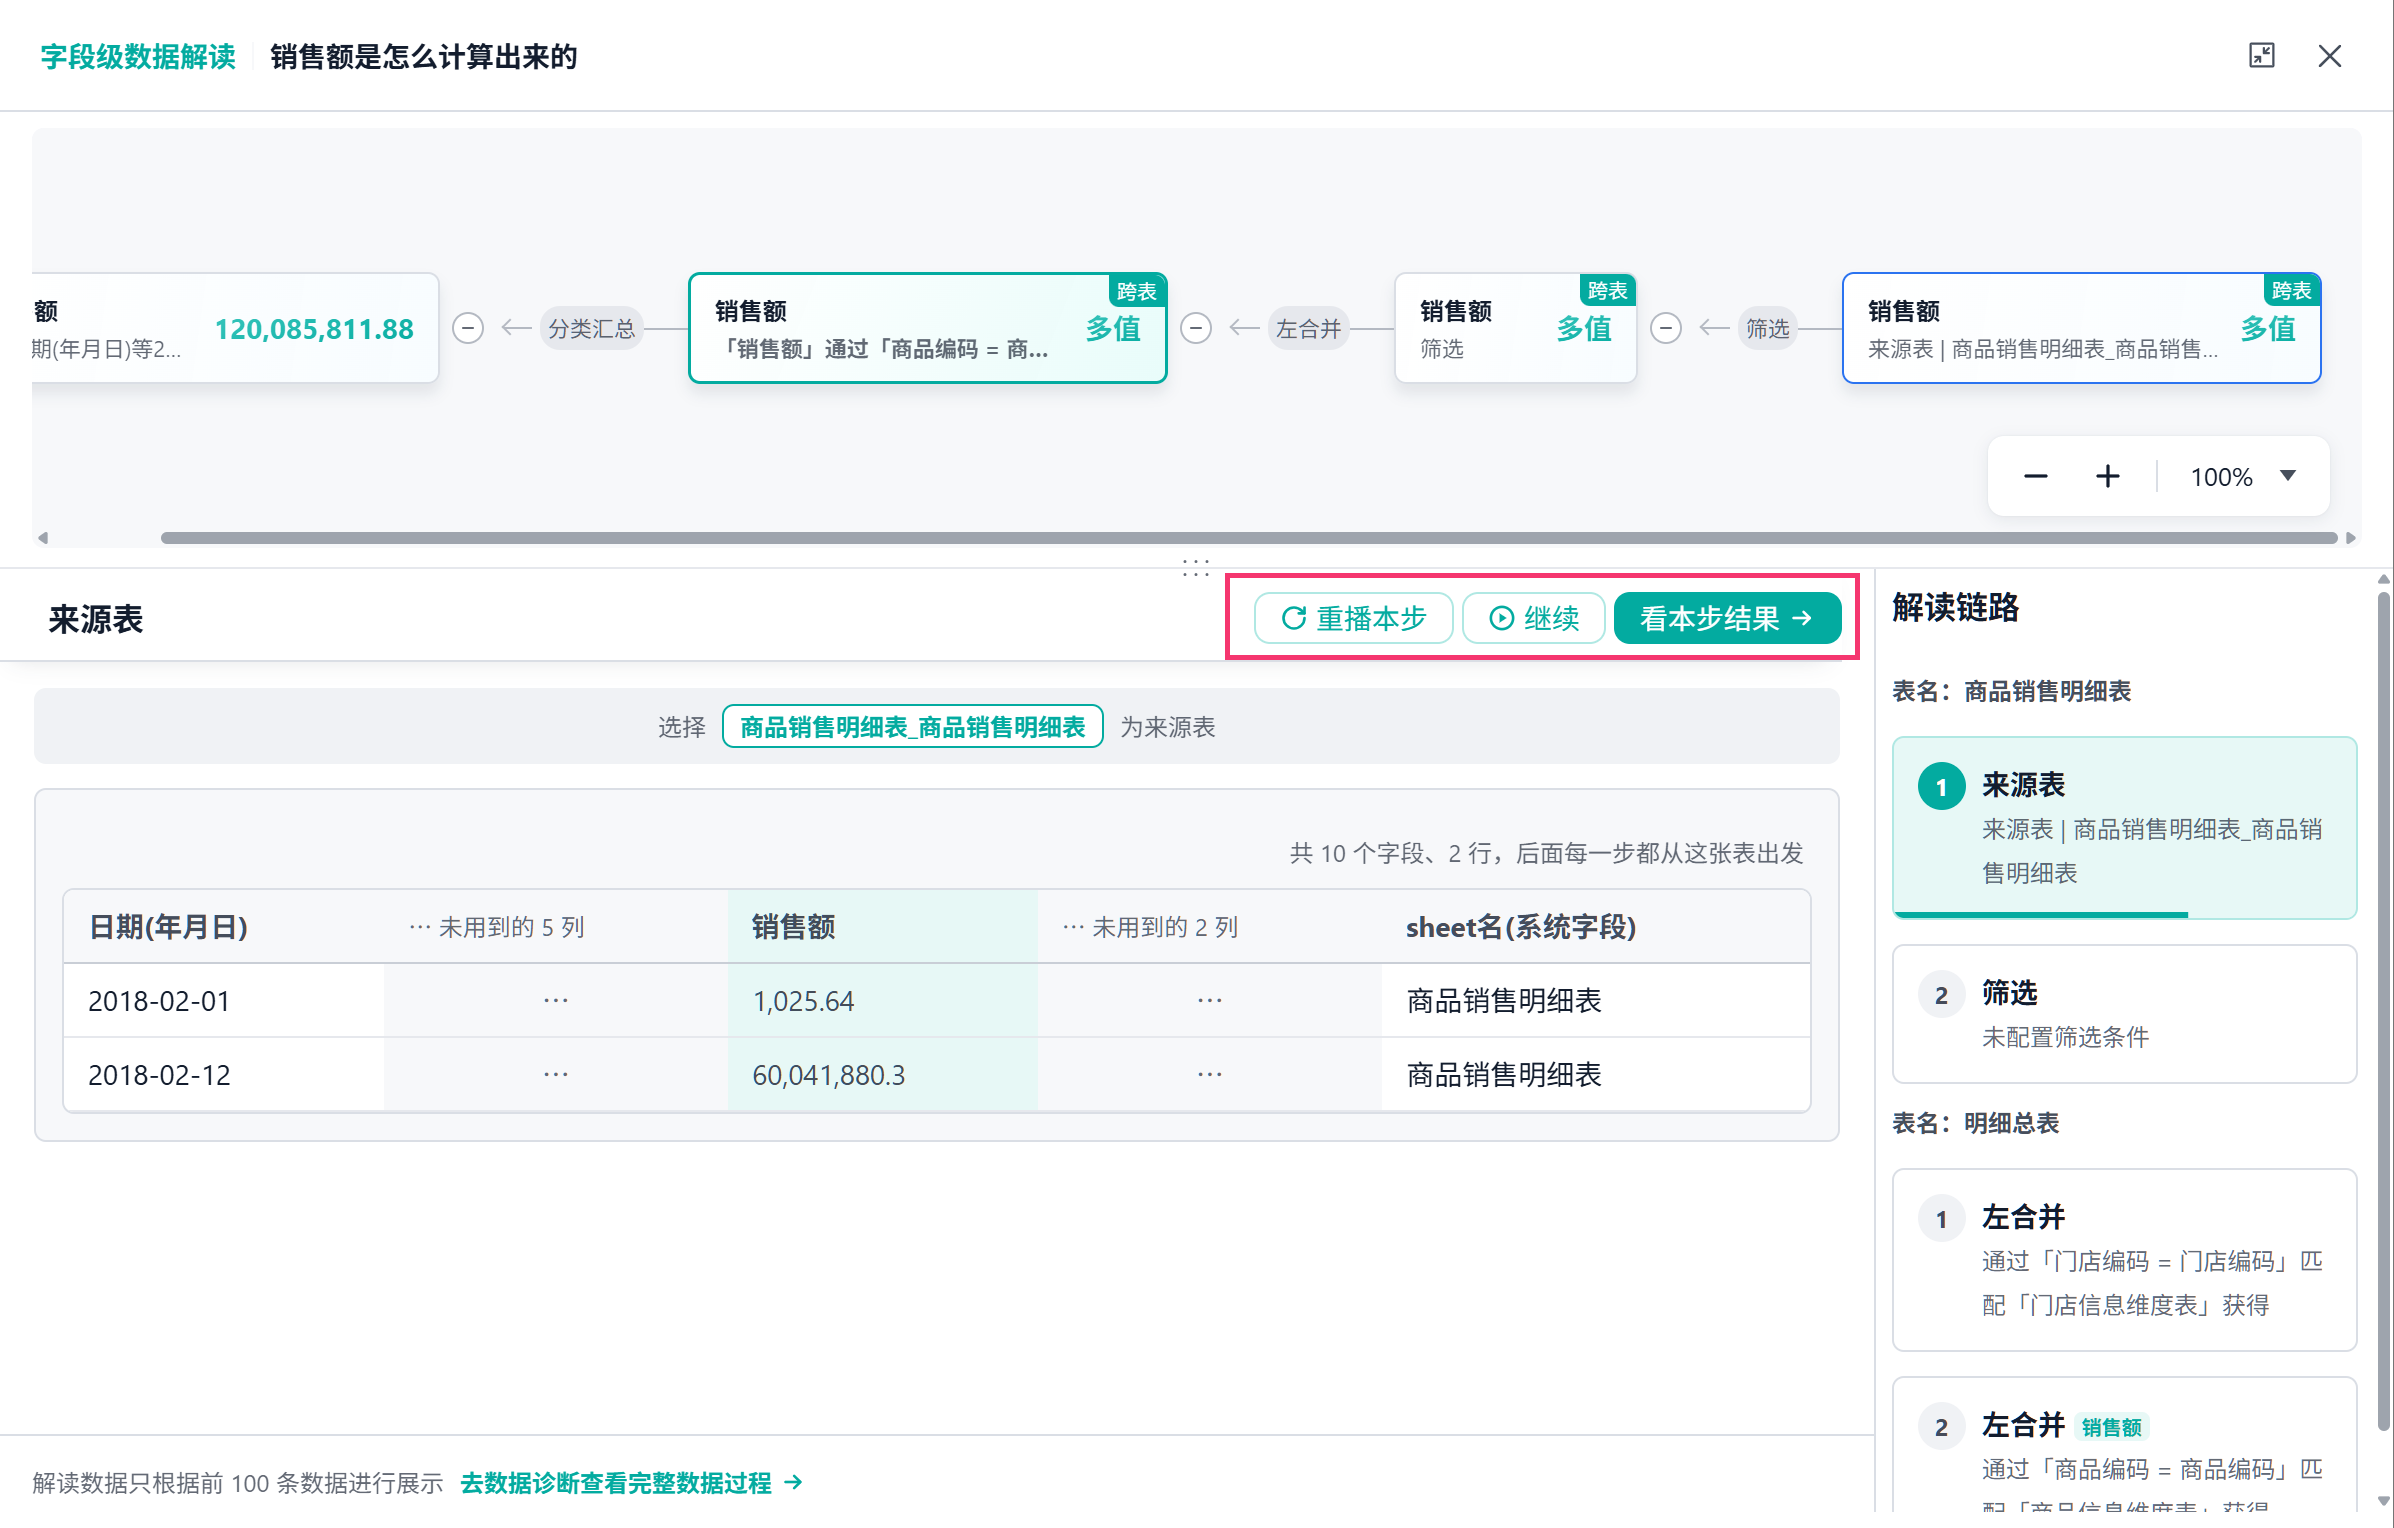Select the 销售额 筛选 node card
This screenshot has width=2394, height=1528.
(x=1515, y=328)
